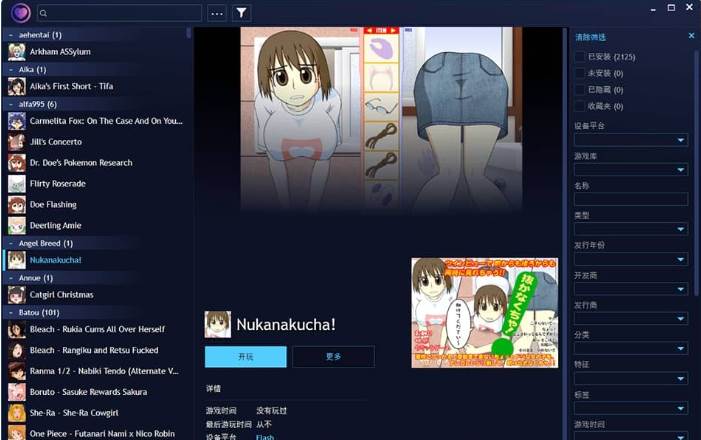The height and width of the screenshot is (440, 701).
Task: Click the 开玩 play button
Action: pos(245,356)
